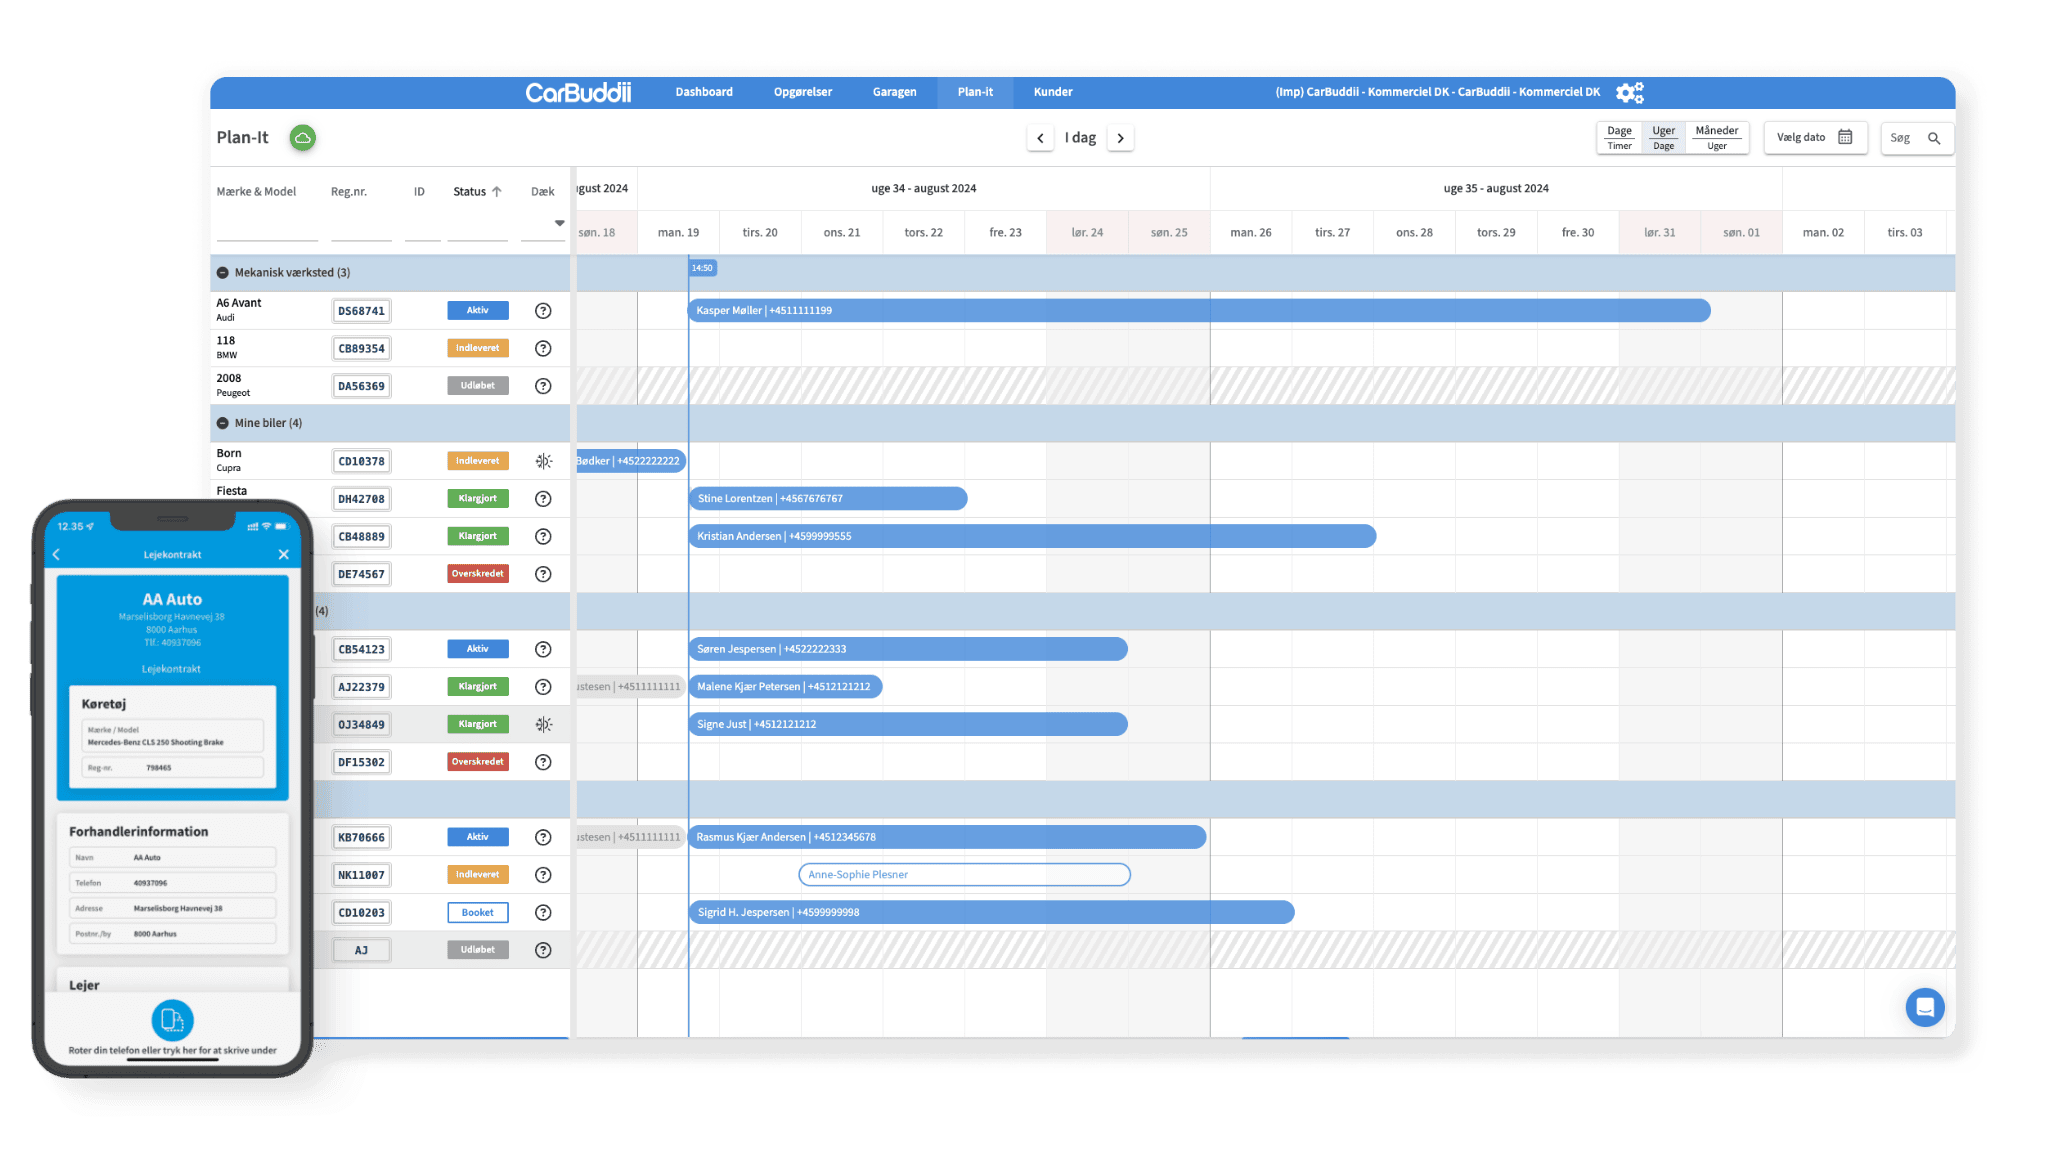Click the Reg.nr. filter field
Viewport: 2048px width, 1150px height.
(x=361, y=231)
